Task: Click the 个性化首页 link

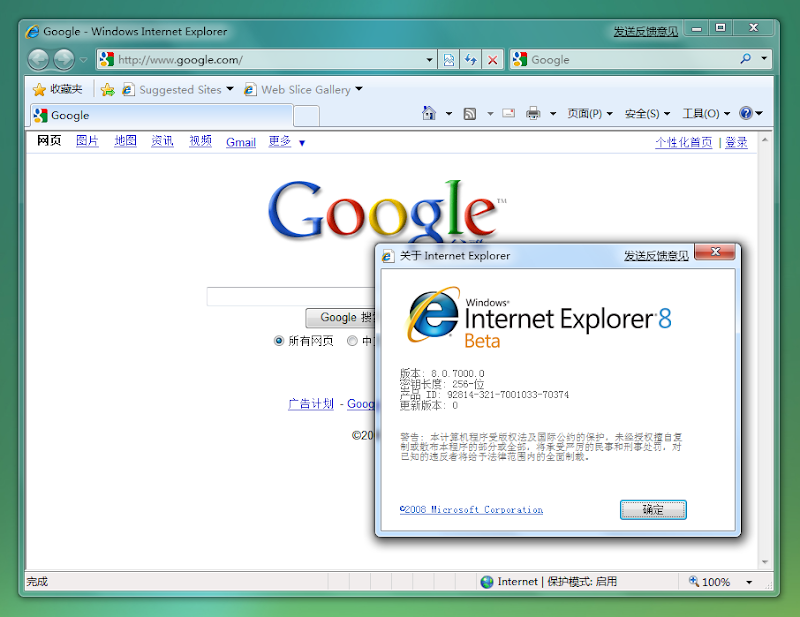Action: (684, 142)
